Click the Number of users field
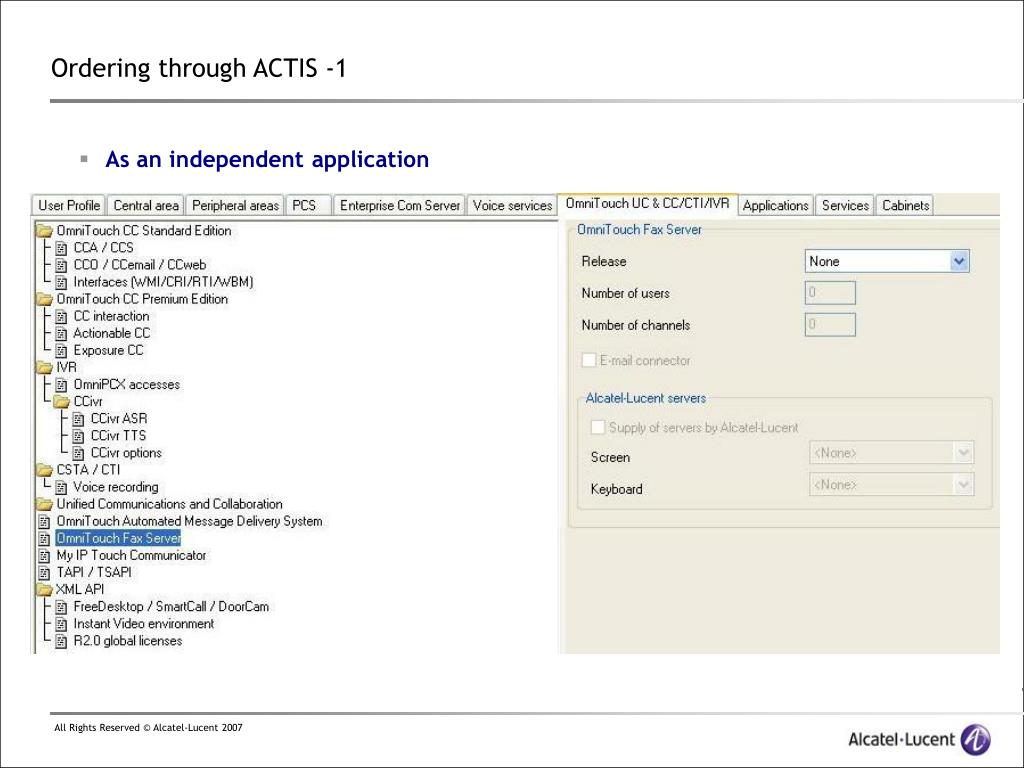Viewport: 1024px width, 768px height. [x=830, y=293]
